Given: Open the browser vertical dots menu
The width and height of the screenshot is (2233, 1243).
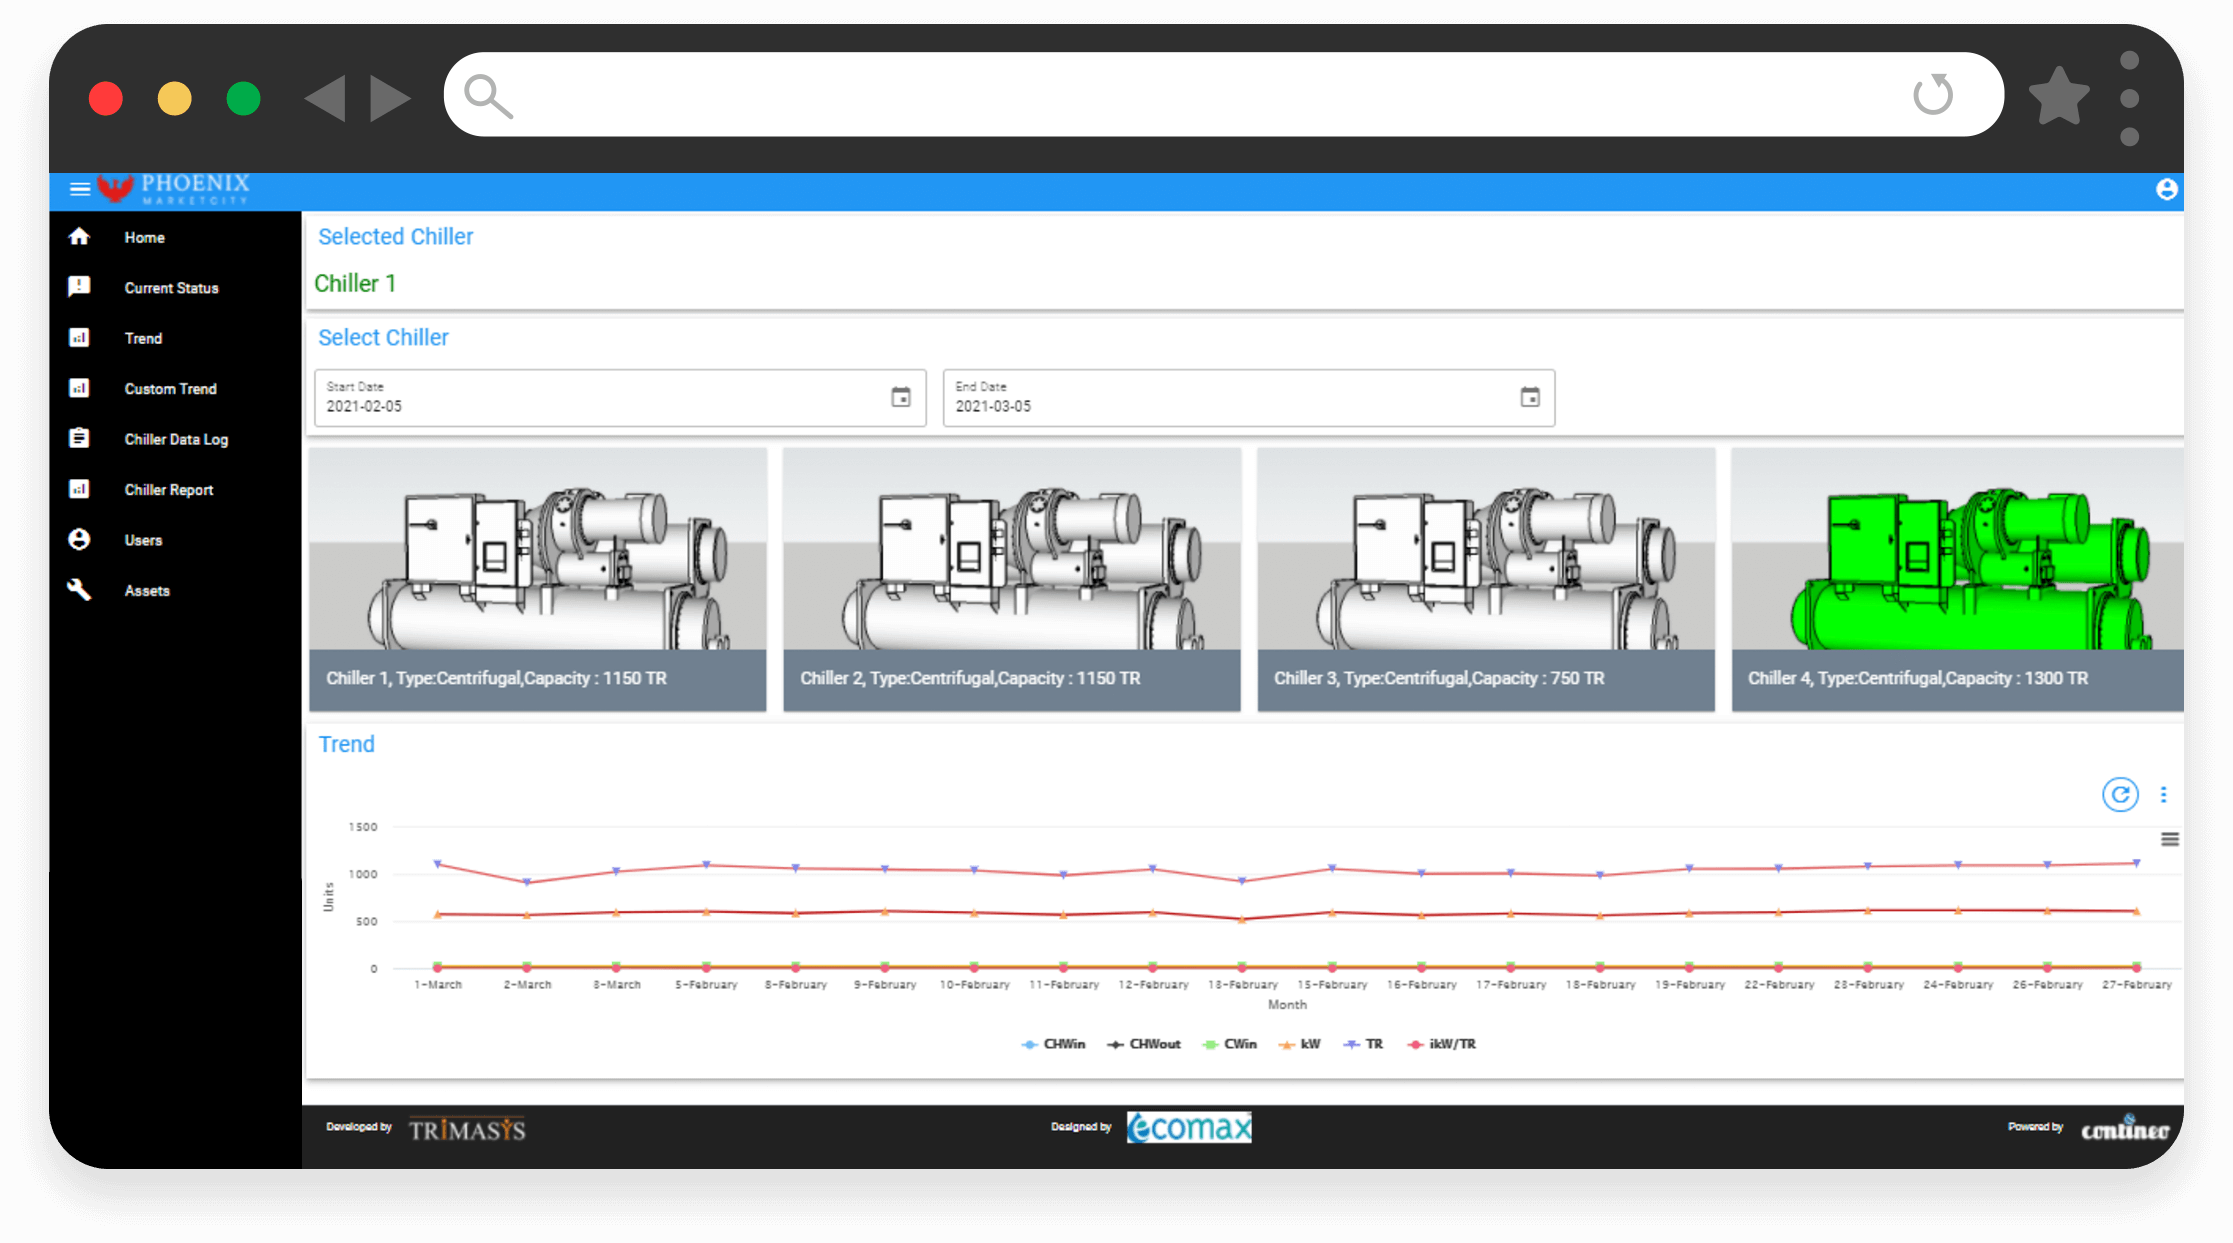Looking at the screenshot, I should coord(2130,98).
